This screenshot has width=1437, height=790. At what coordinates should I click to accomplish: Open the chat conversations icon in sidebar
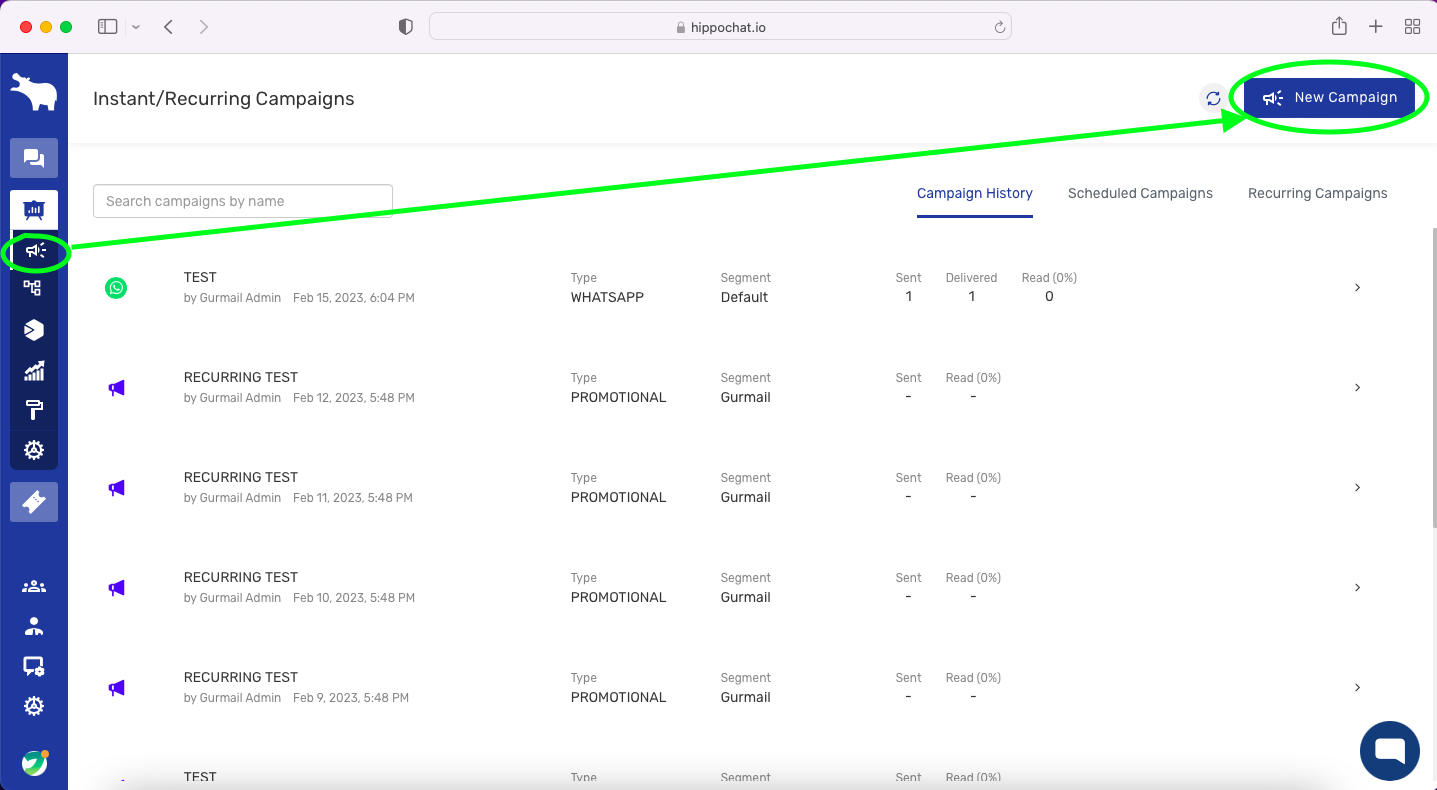(x=34, y=158)
